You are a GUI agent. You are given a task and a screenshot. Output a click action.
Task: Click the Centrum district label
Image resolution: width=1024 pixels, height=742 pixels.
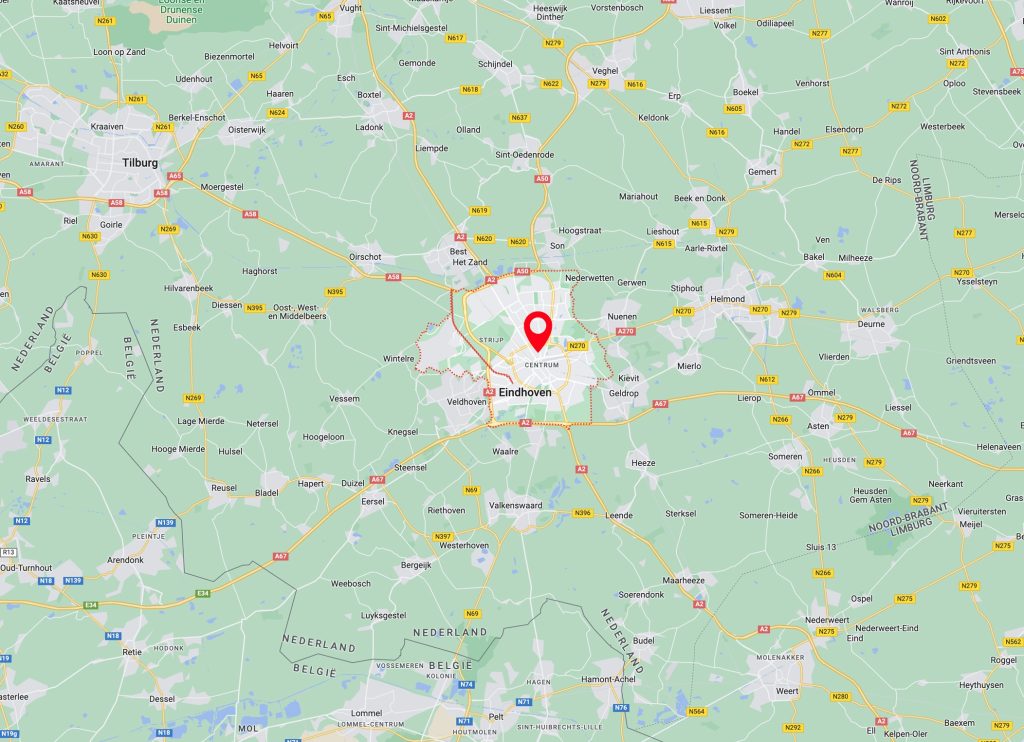click(542, 365)
